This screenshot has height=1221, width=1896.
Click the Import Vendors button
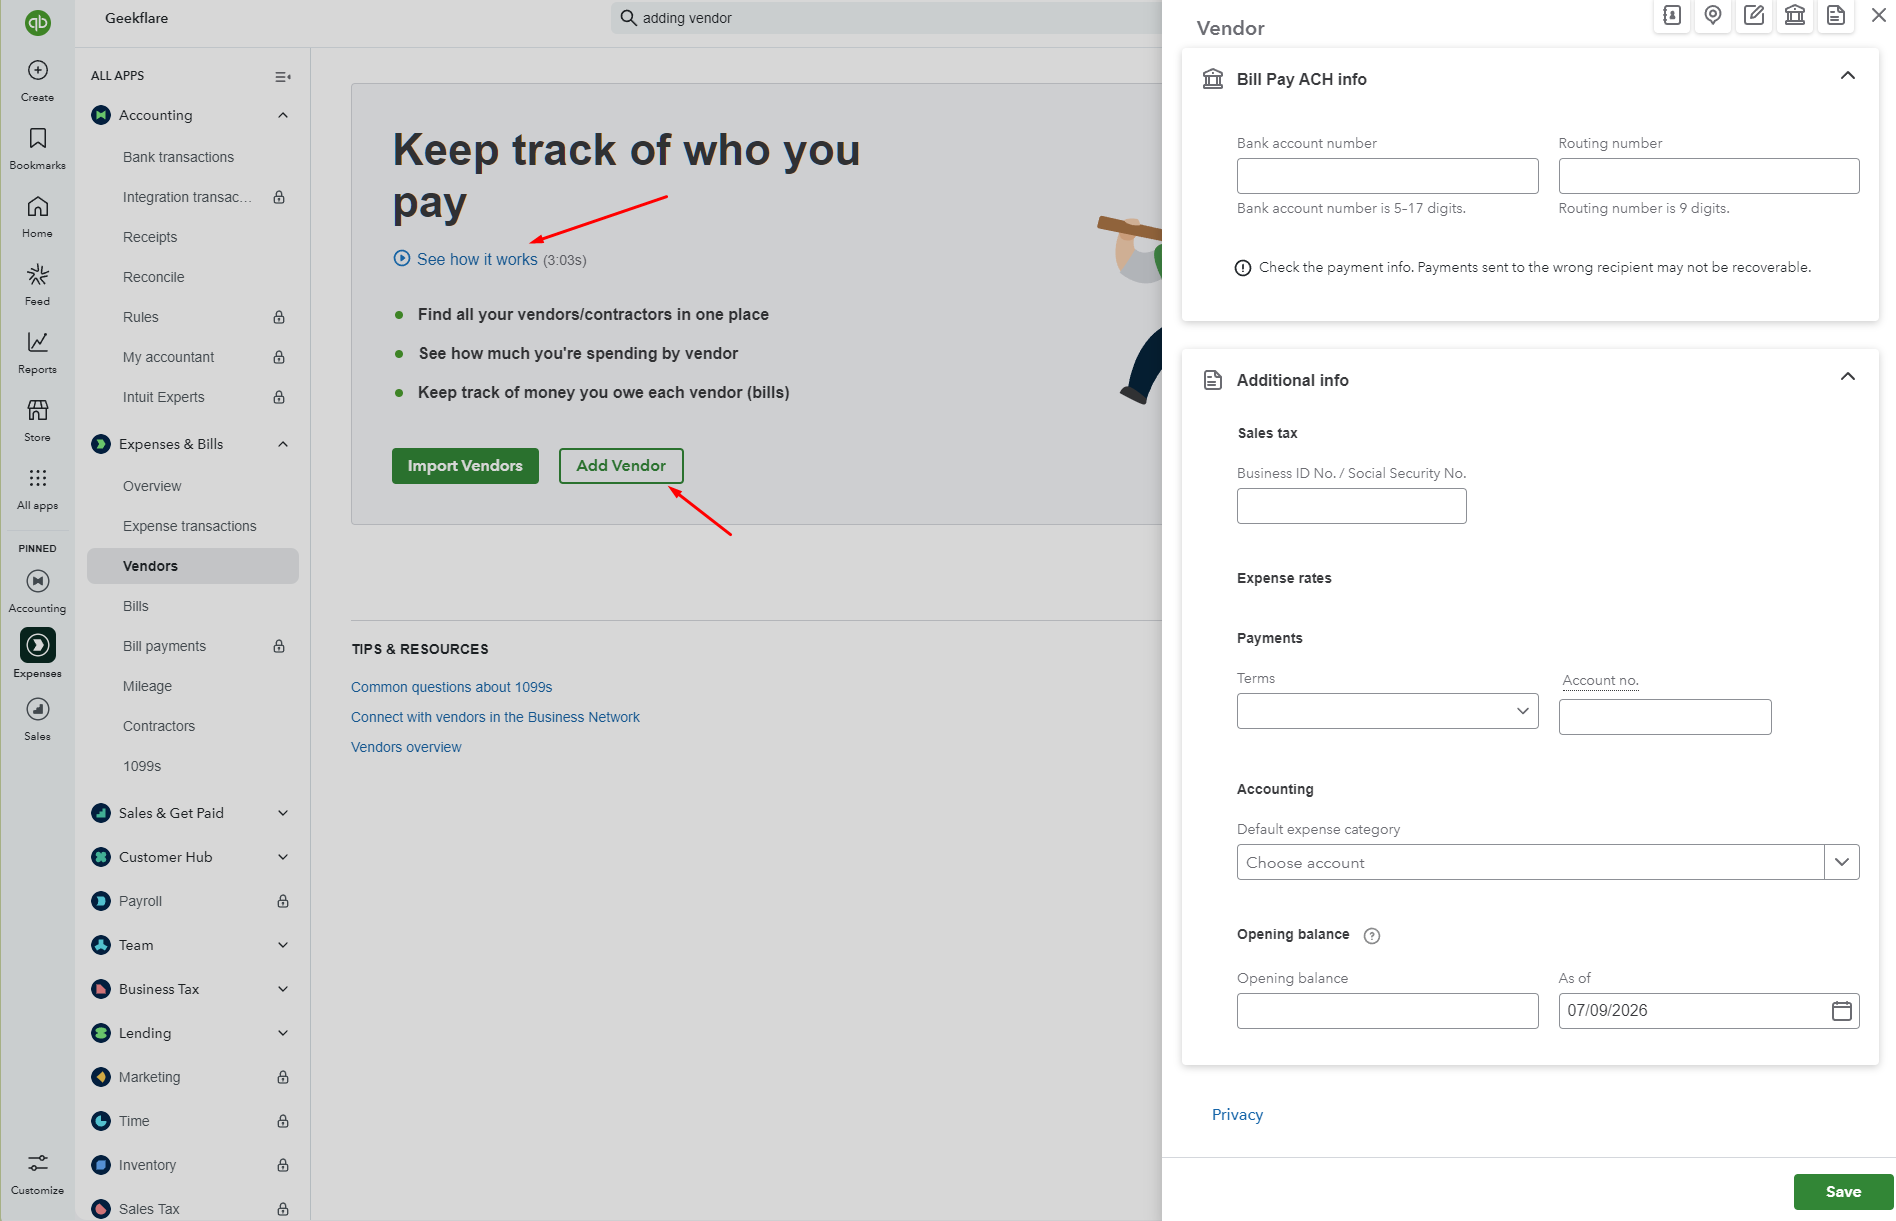465,466
